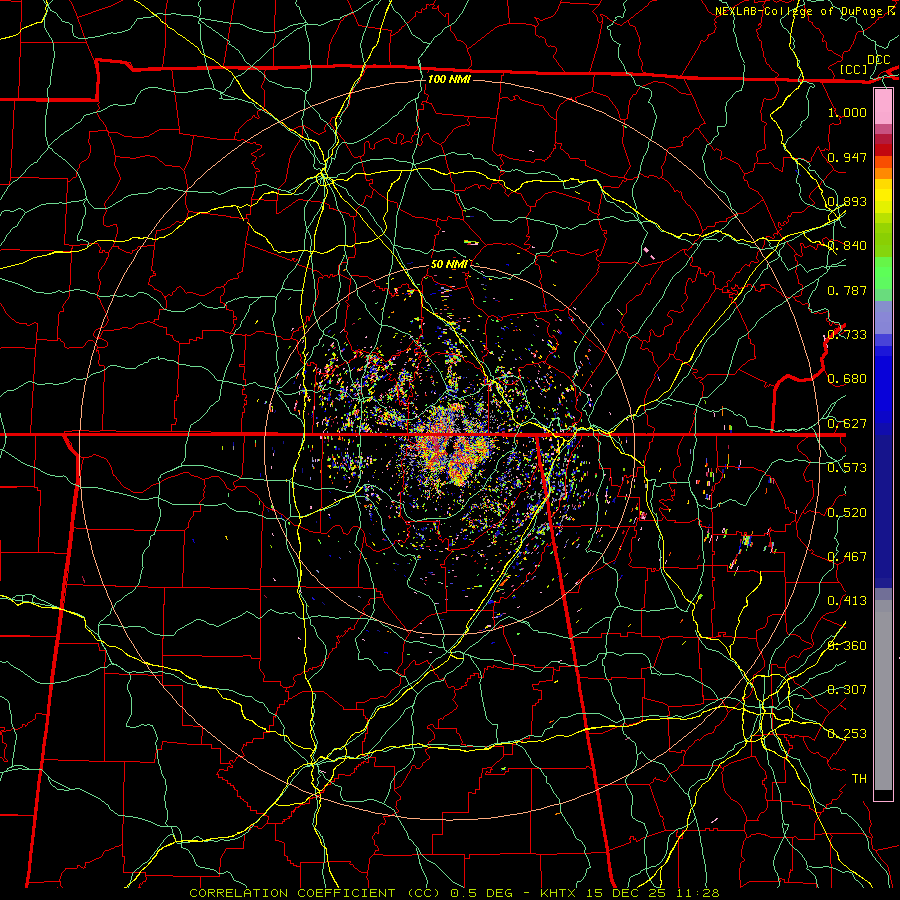Click the 0.680 scale value
This screenshot has height=900, width=900.
point(847,379)
